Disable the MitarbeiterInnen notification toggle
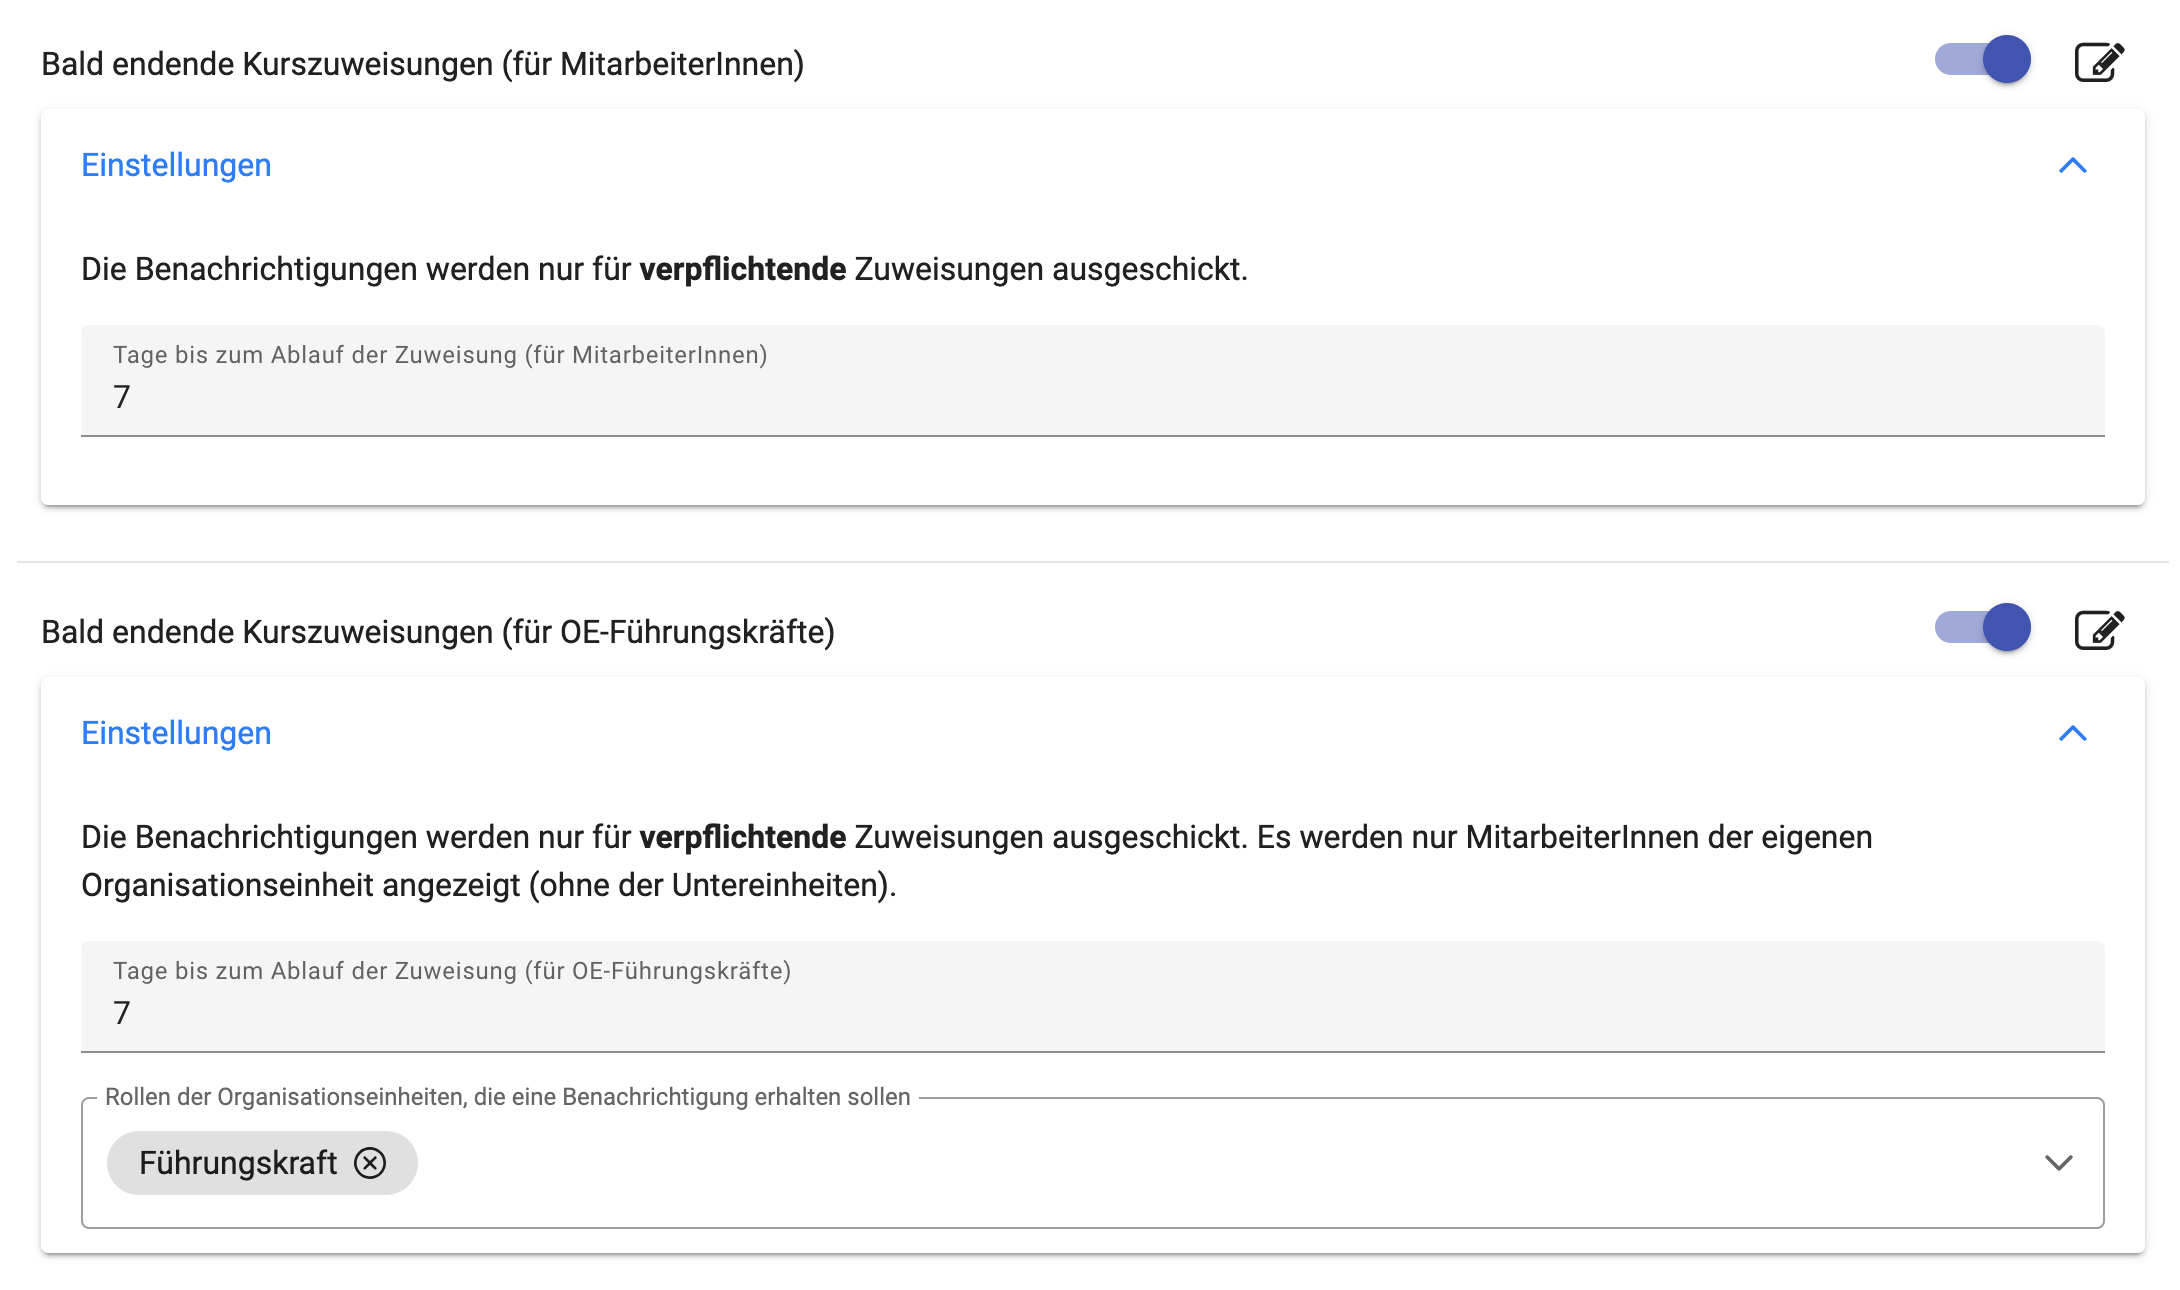 click(1983, 60)
